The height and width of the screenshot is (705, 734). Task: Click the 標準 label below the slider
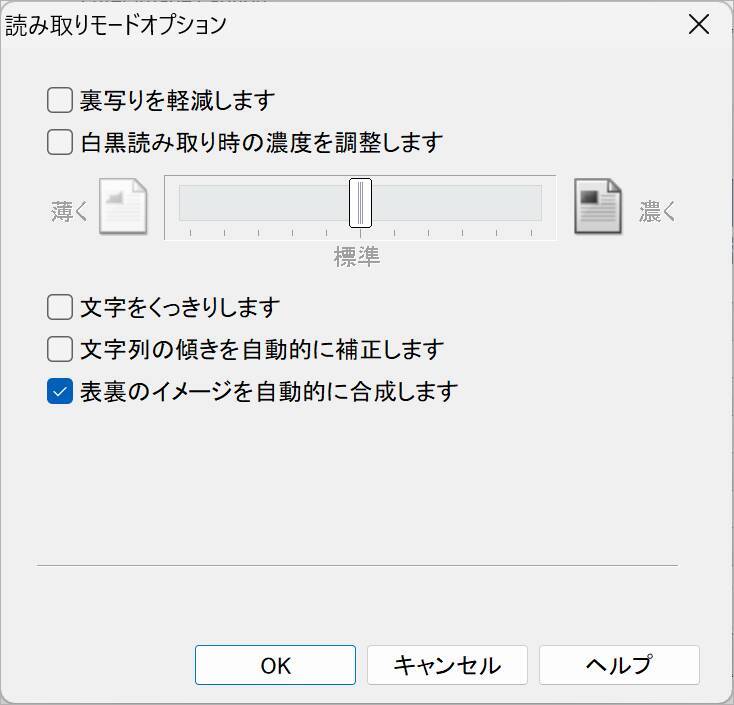(x=357, y=257)
